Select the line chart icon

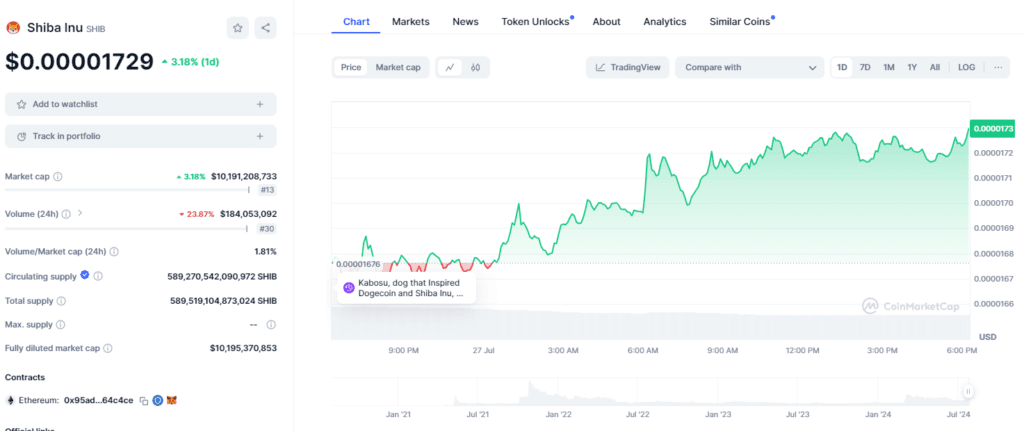coord(450,67)
